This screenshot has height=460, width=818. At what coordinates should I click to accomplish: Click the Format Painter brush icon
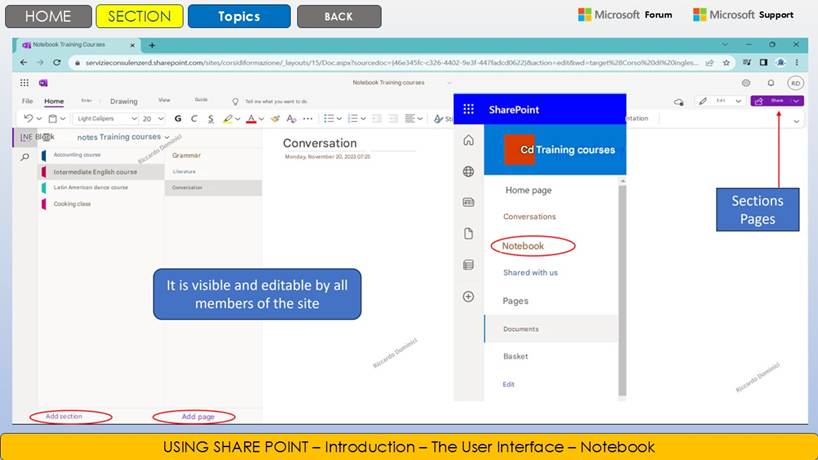pos(275,119)
